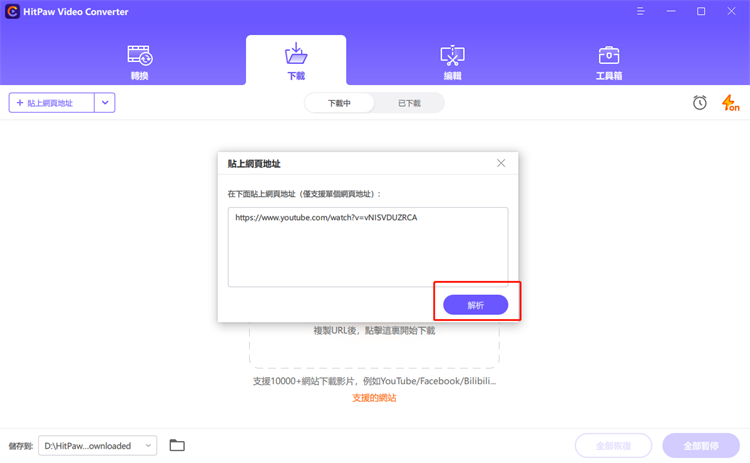Switch to the 編輯 (Edit) tab
750x463 pixels.
pyautogui.click(x=452, y=62)
